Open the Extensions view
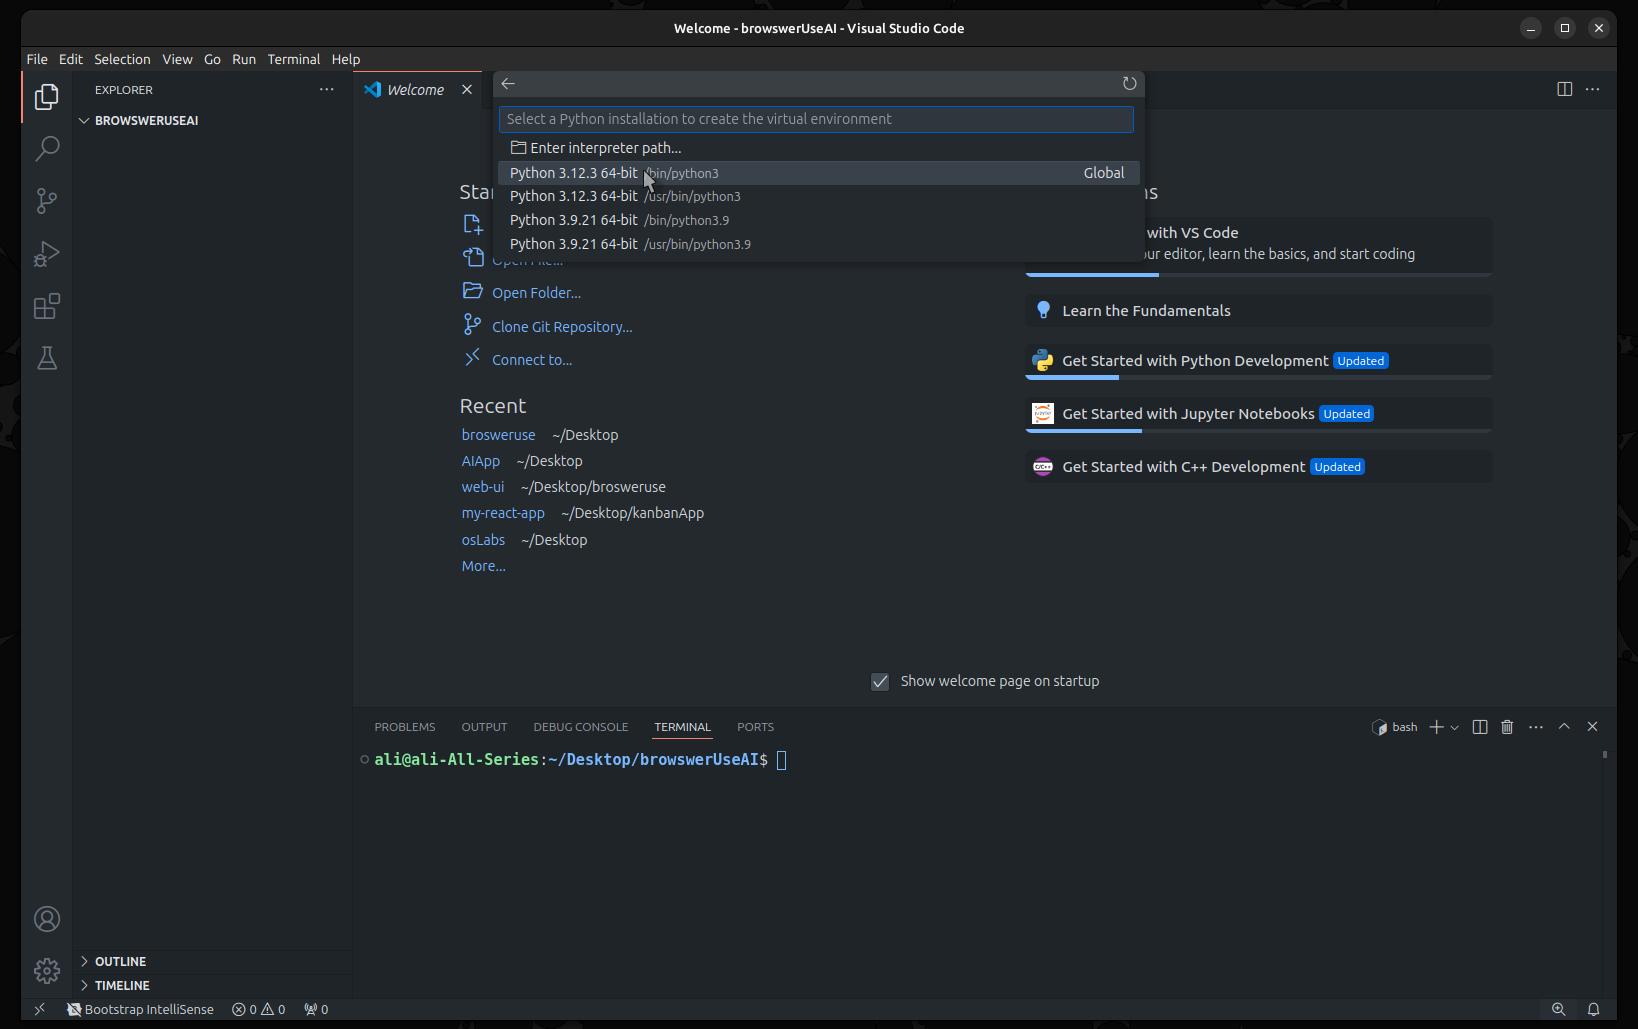1638x1029 pixels. coord(46,306)
